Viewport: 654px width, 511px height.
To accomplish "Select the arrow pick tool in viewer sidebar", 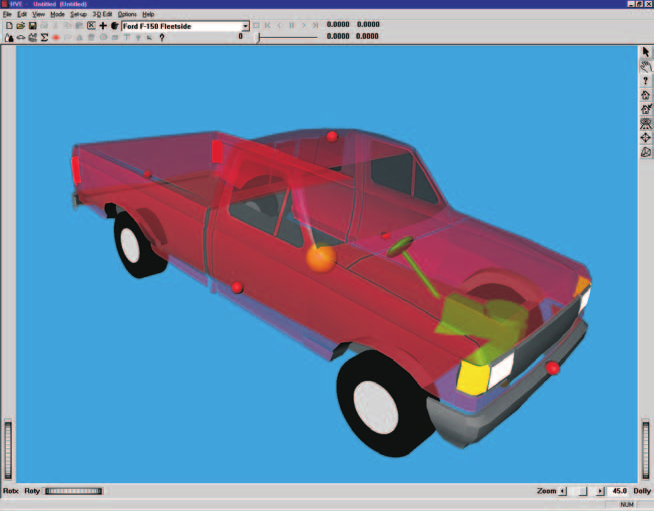I will click(x=646, y=52).
